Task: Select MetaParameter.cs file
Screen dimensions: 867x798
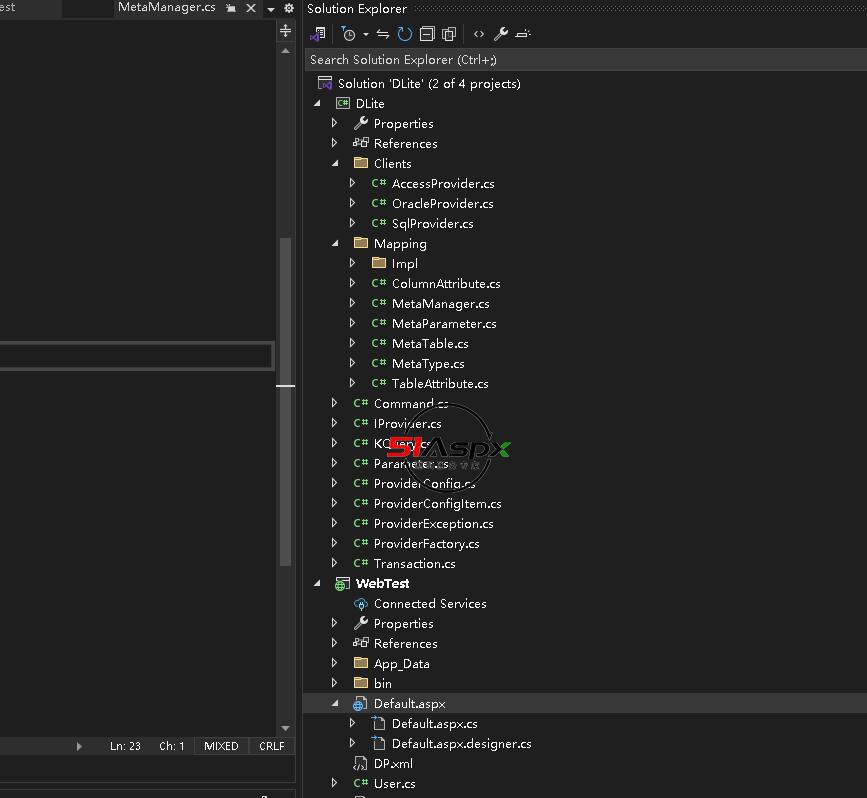Action: click(443, 324)
